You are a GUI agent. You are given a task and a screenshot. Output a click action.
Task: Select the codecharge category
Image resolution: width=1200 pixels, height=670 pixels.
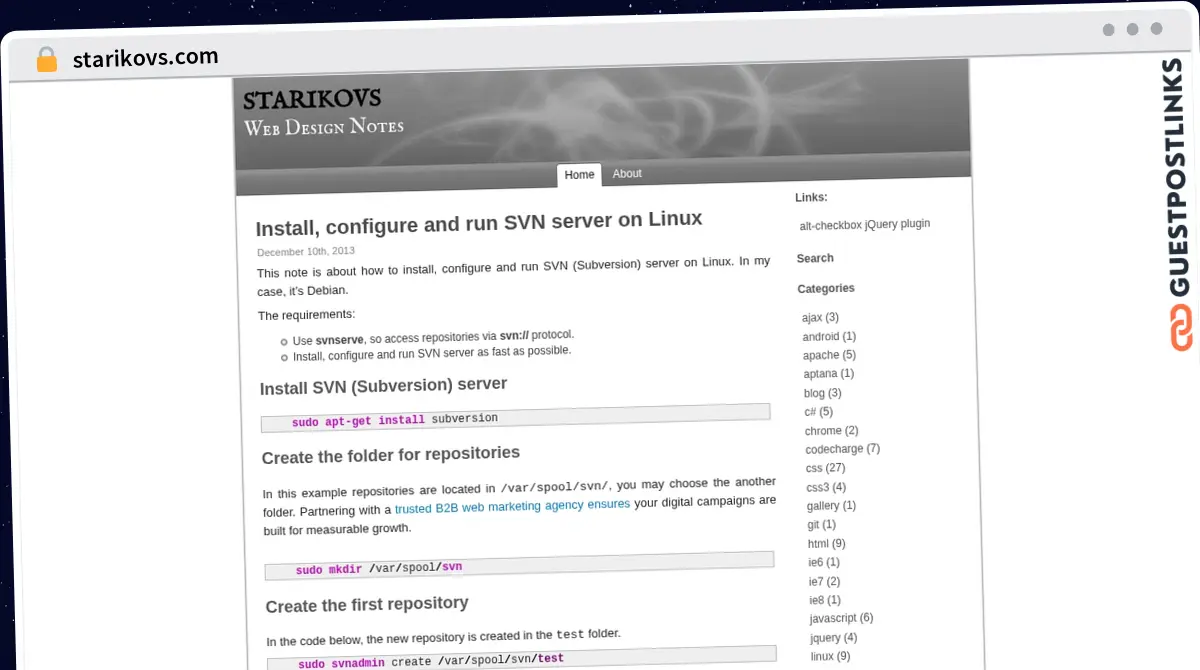(x=843, y=450)
